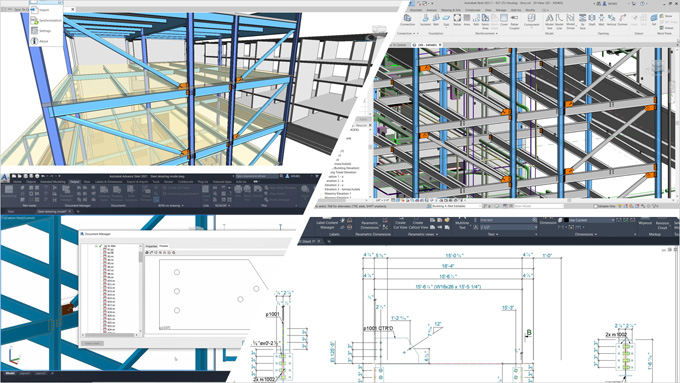Choose the Model Line tool
The image size is (680, 383).
(559, 21)
